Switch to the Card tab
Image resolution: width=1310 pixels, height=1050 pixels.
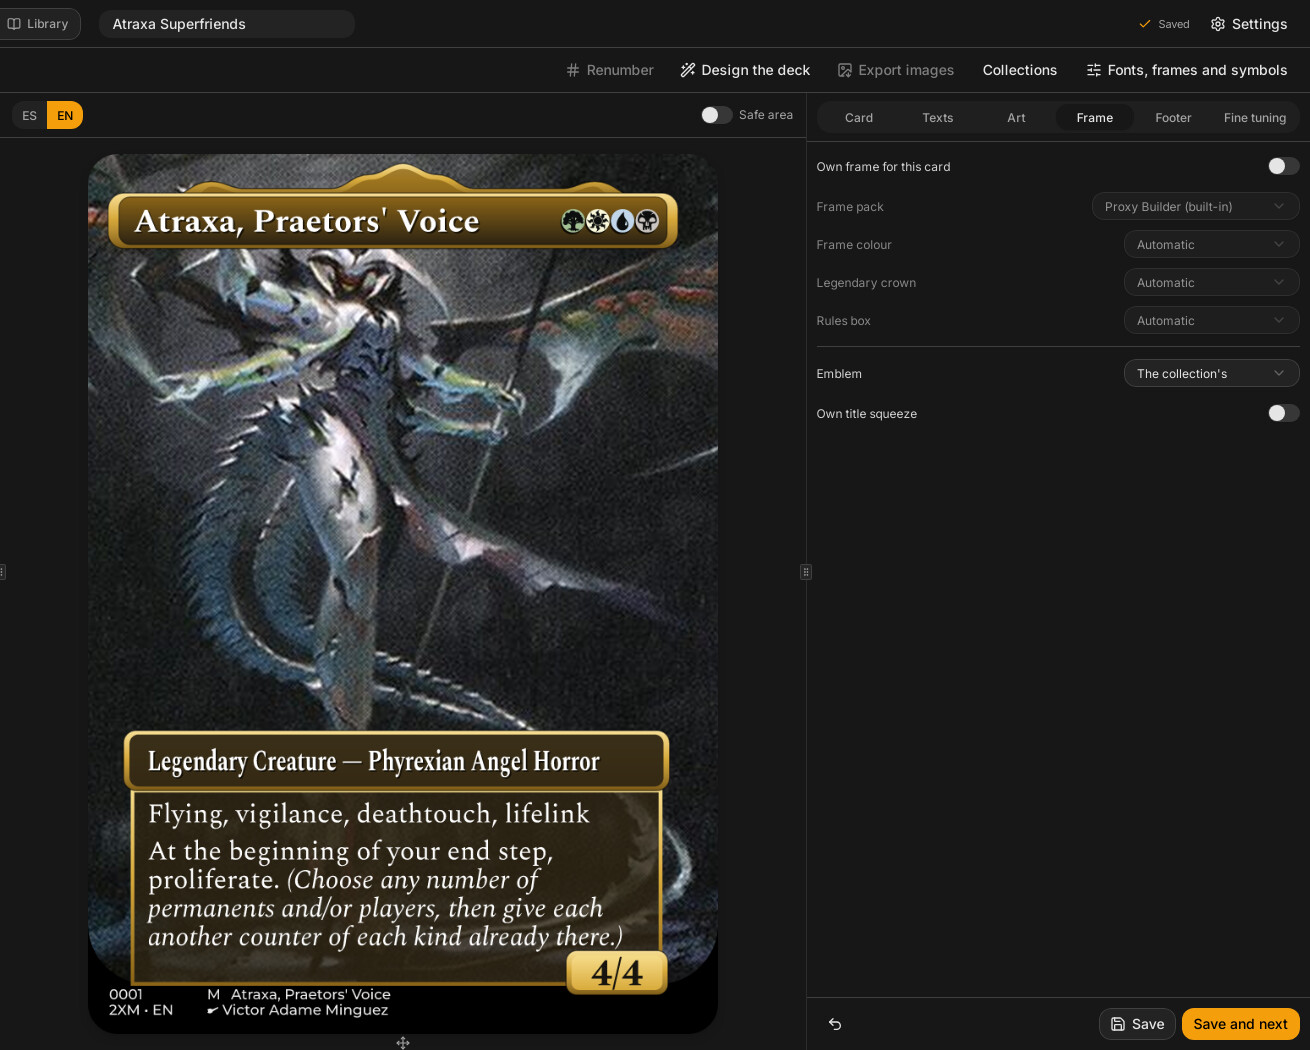coord(859,117)
